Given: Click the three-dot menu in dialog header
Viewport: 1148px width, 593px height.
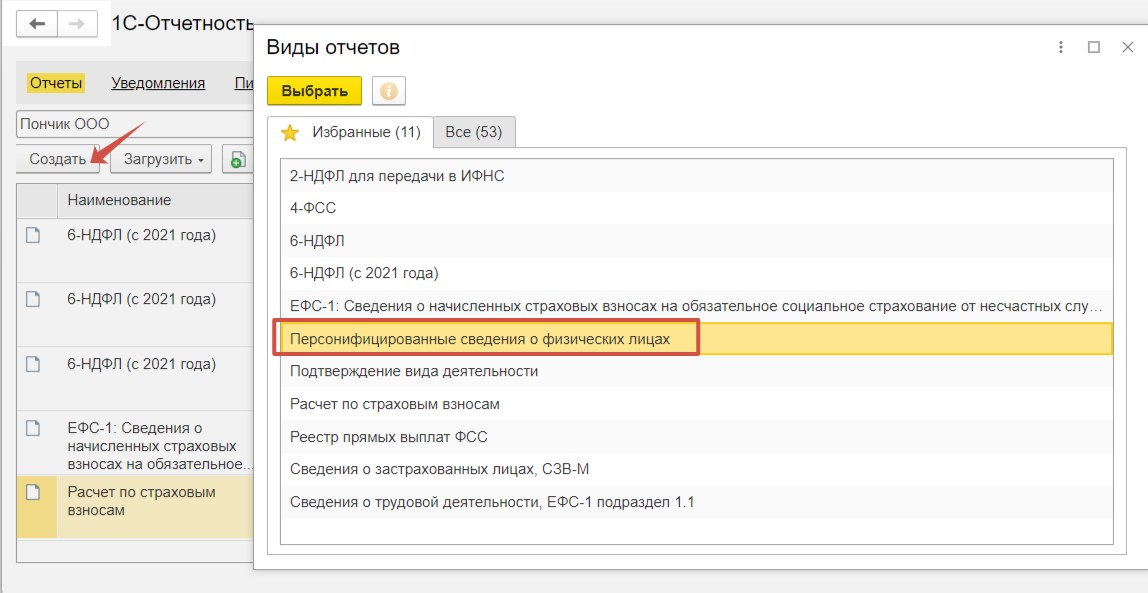Looking at the screenshot, I should (1060, 48).
